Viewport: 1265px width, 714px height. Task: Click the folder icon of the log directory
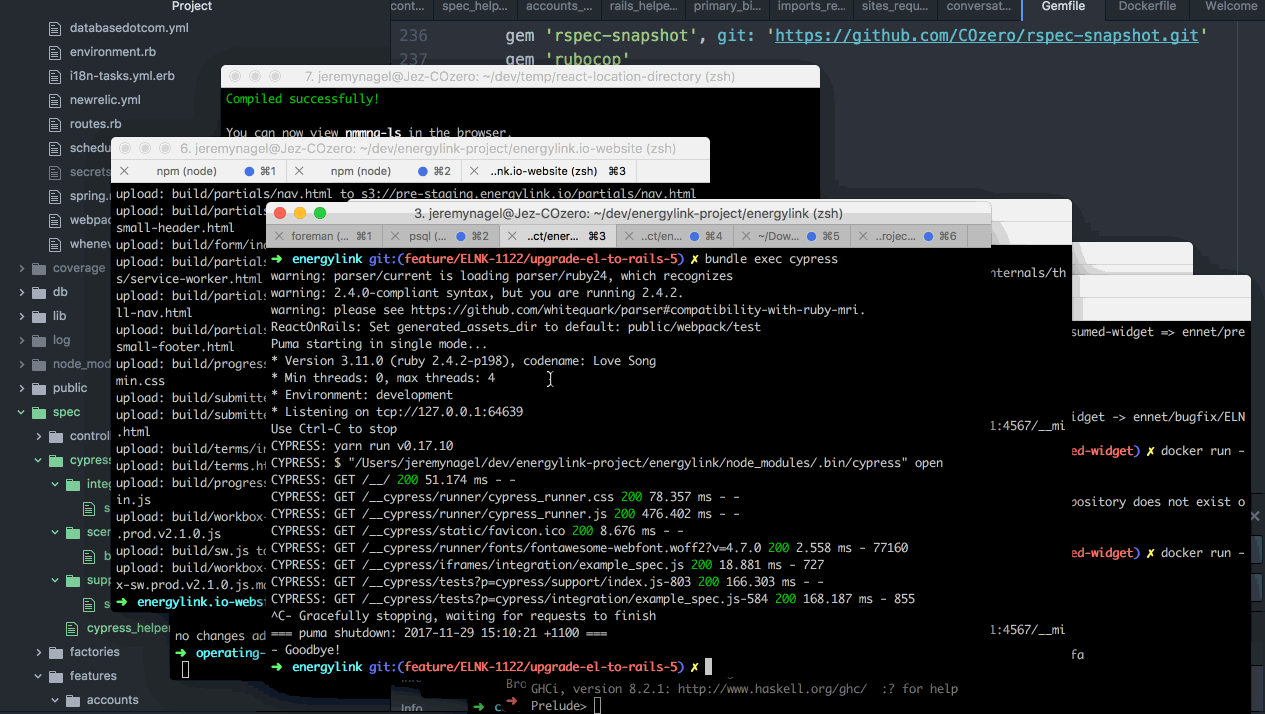pyautogui.click(x=40, y=340)
